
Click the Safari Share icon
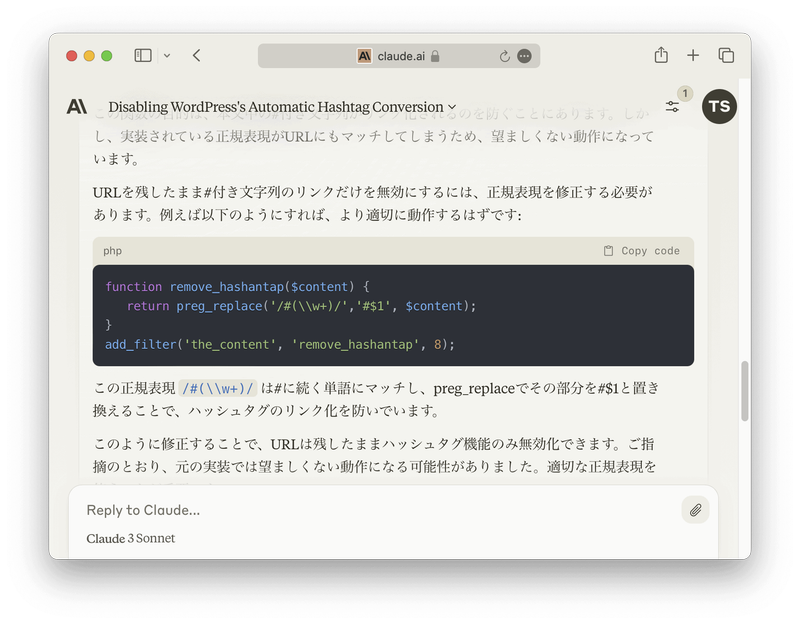(x=661, y=56)
